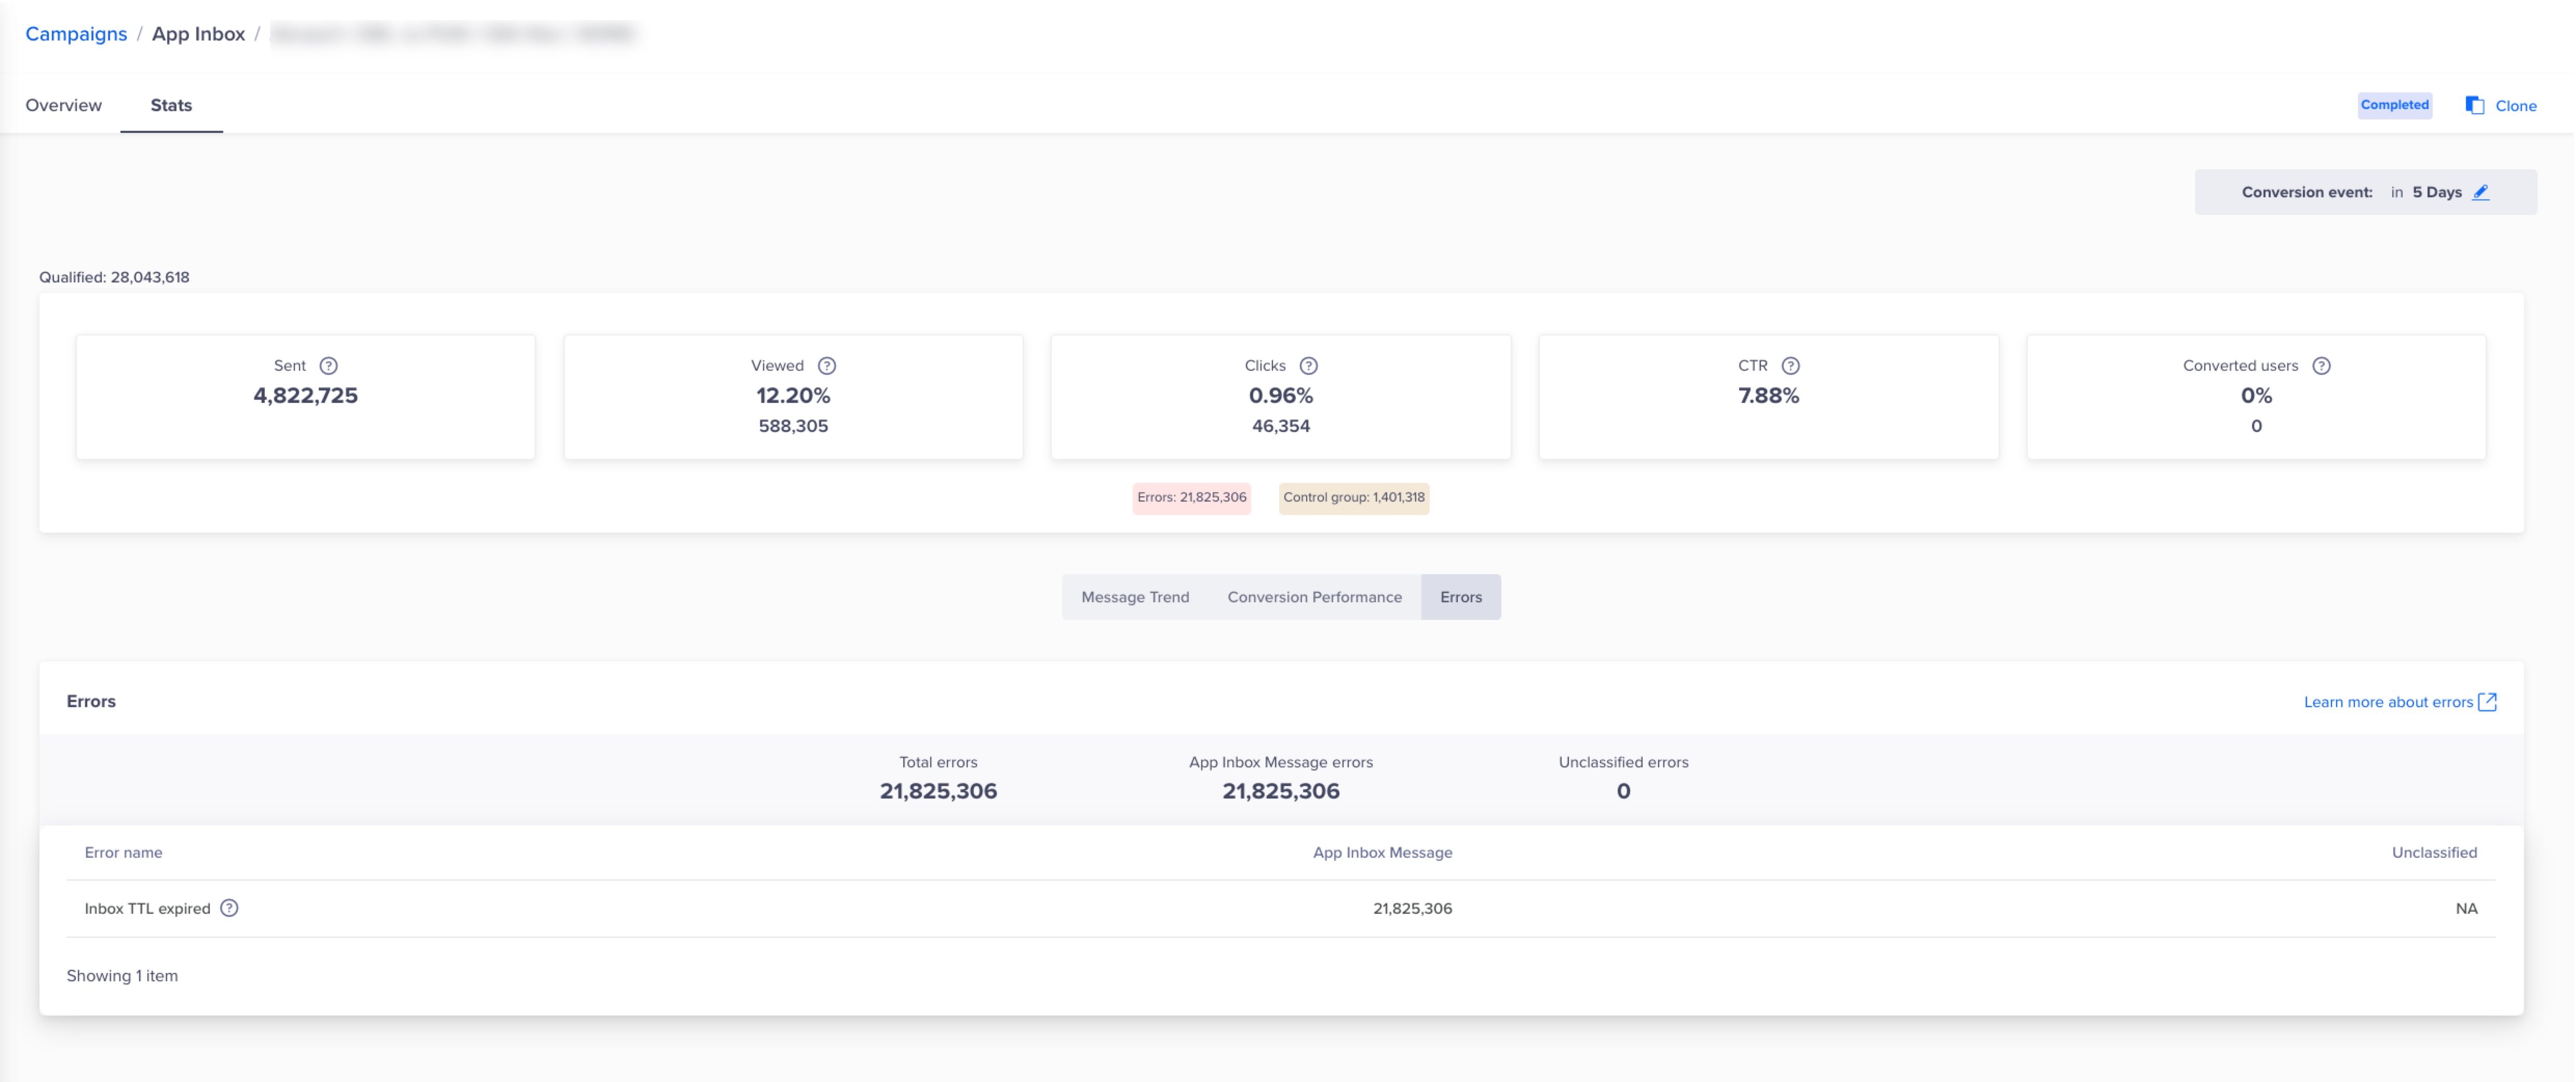Click the Qualified: 28,043,618 text
Screen dimensions: 2576x1082
coord(114,278)
